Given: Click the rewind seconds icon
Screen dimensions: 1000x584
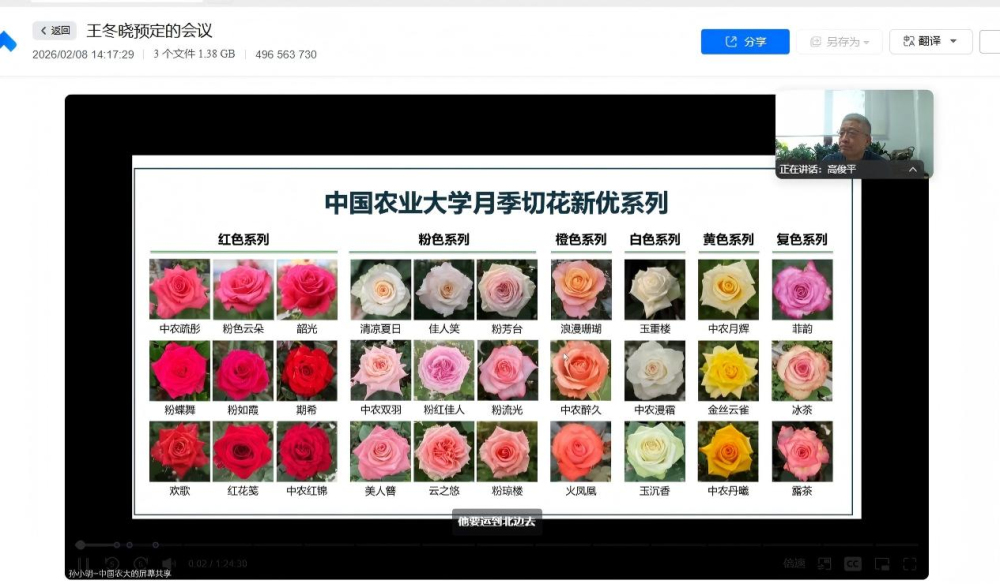Looking at the screenshot, I should click(x=112, y=563).
